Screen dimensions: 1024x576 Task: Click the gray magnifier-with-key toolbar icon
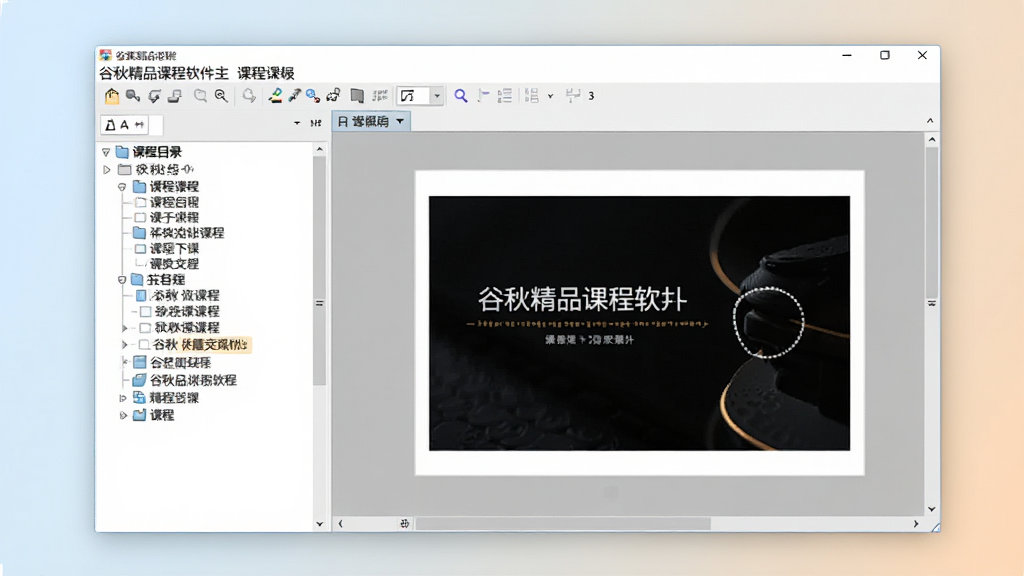coord(133,96)
